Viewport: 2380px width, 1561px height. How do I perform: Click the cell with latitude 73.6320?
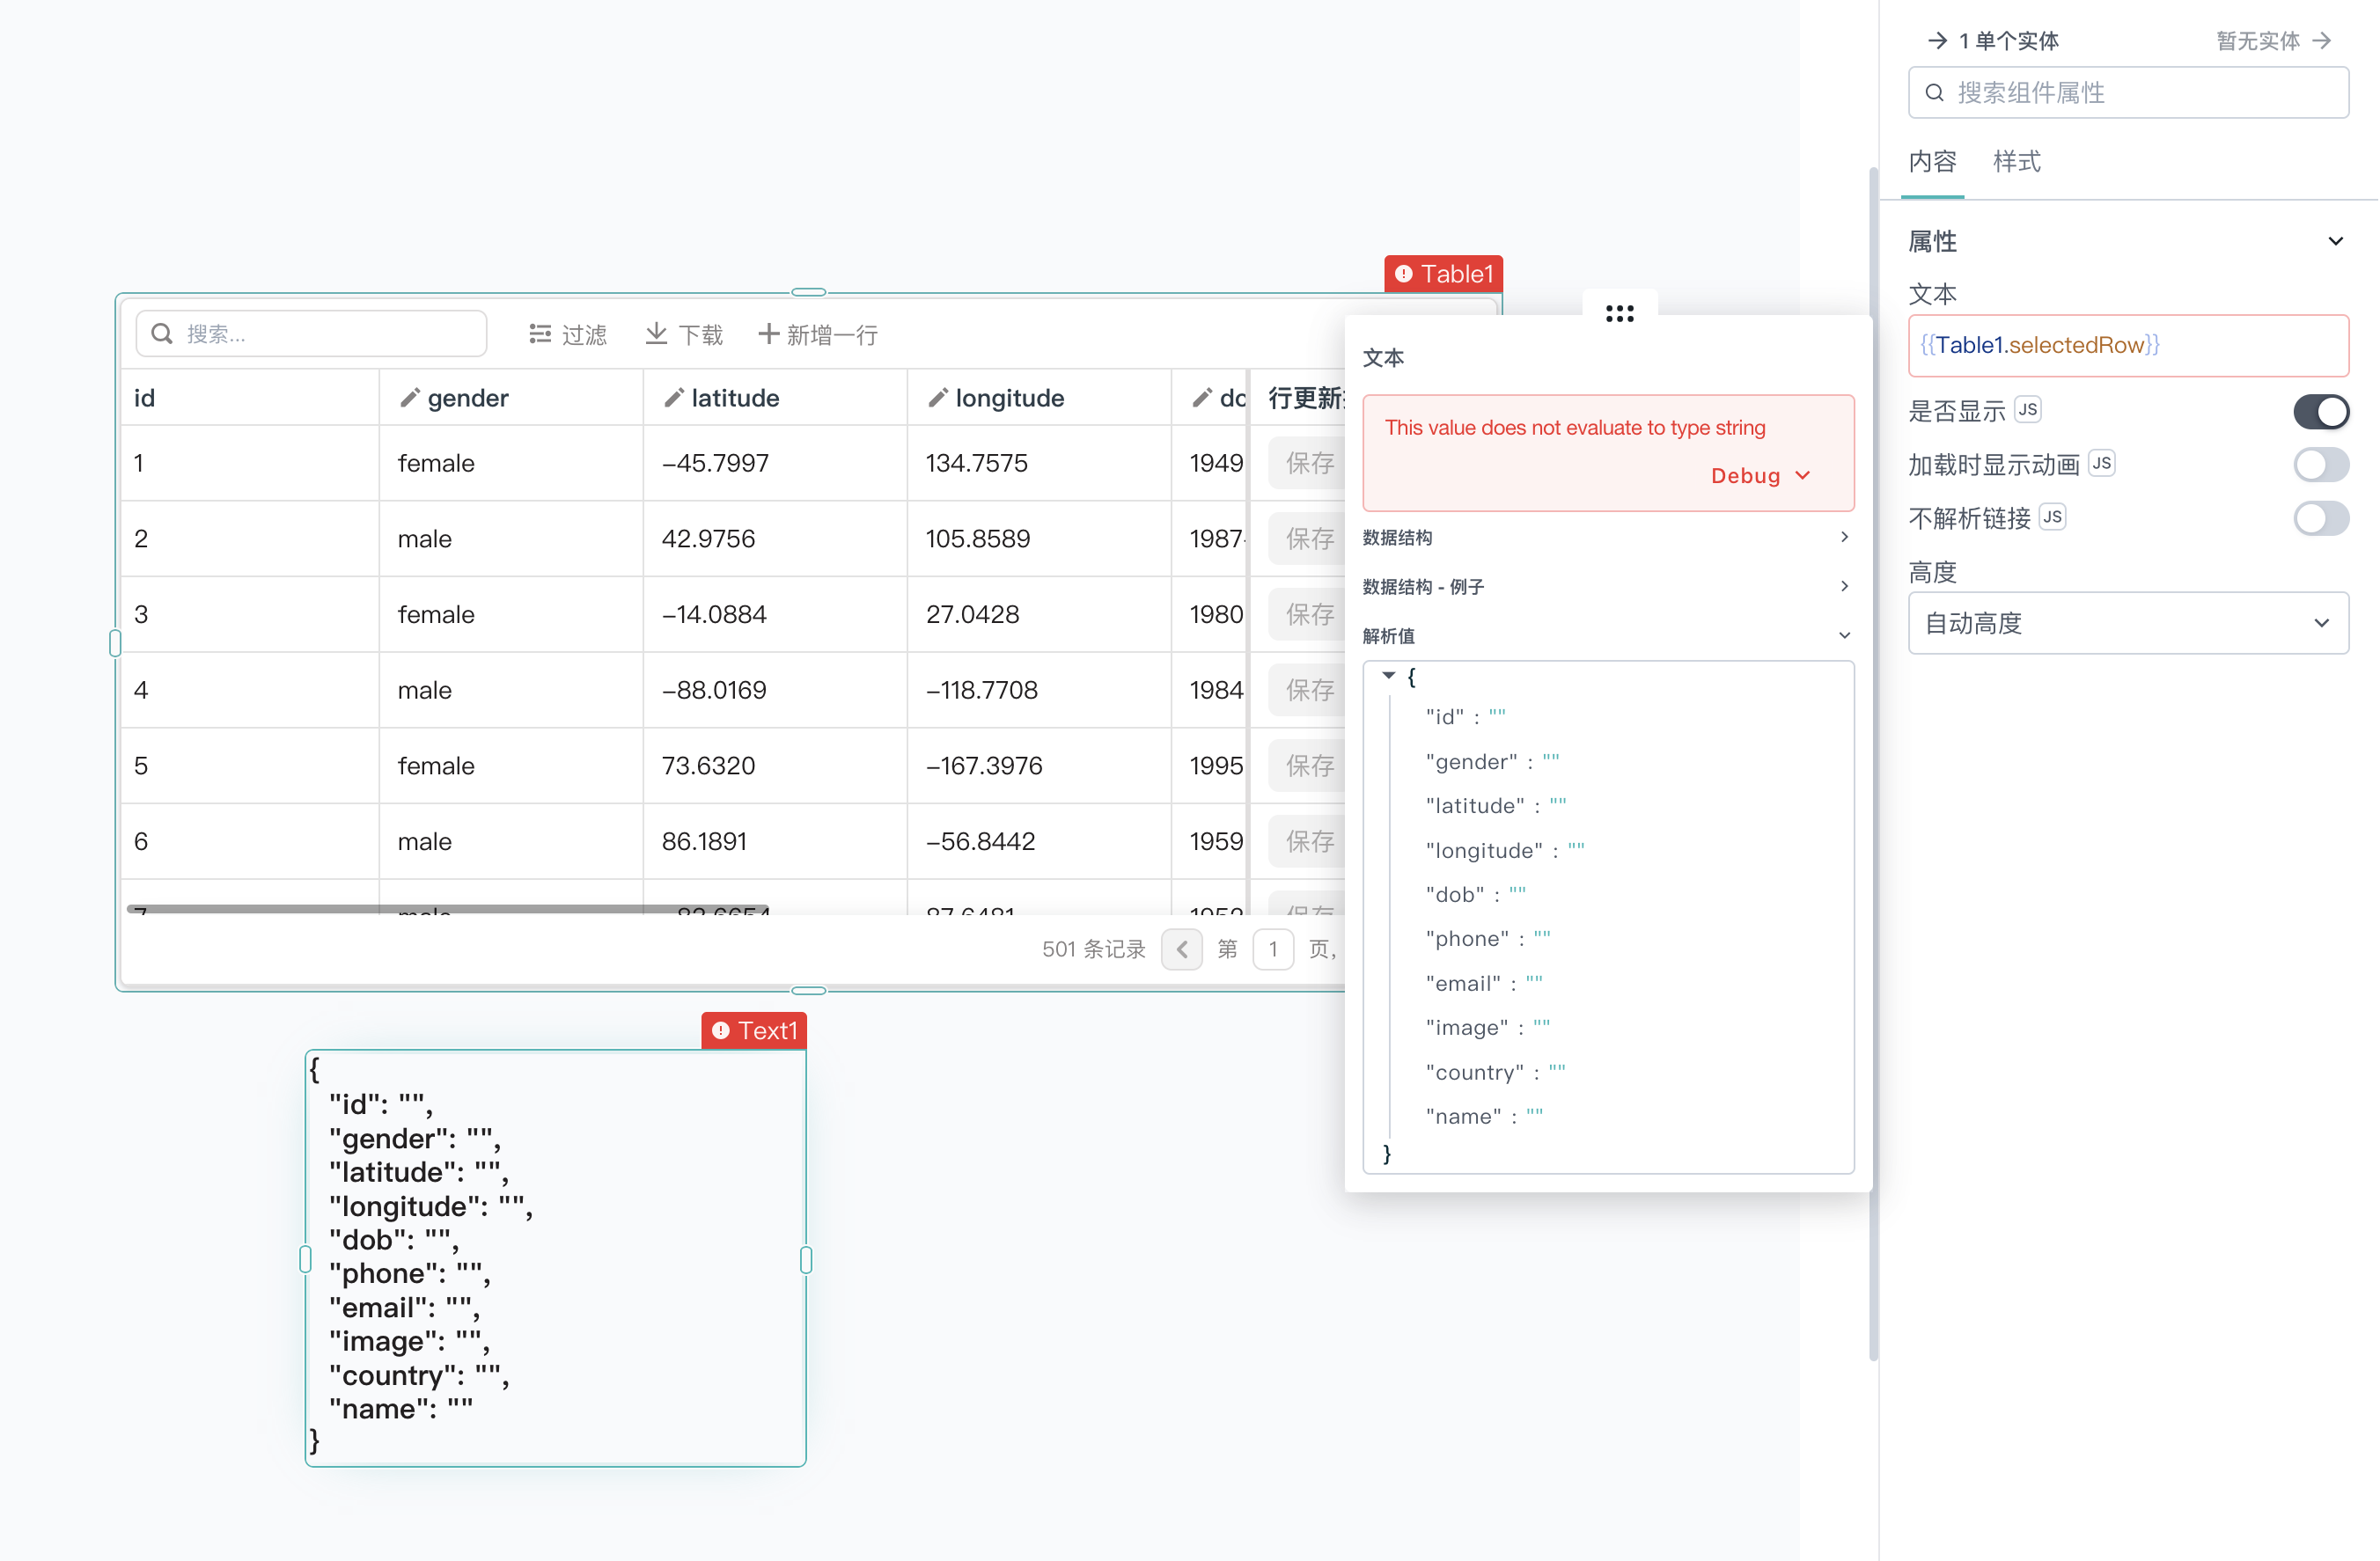(775, 766)
